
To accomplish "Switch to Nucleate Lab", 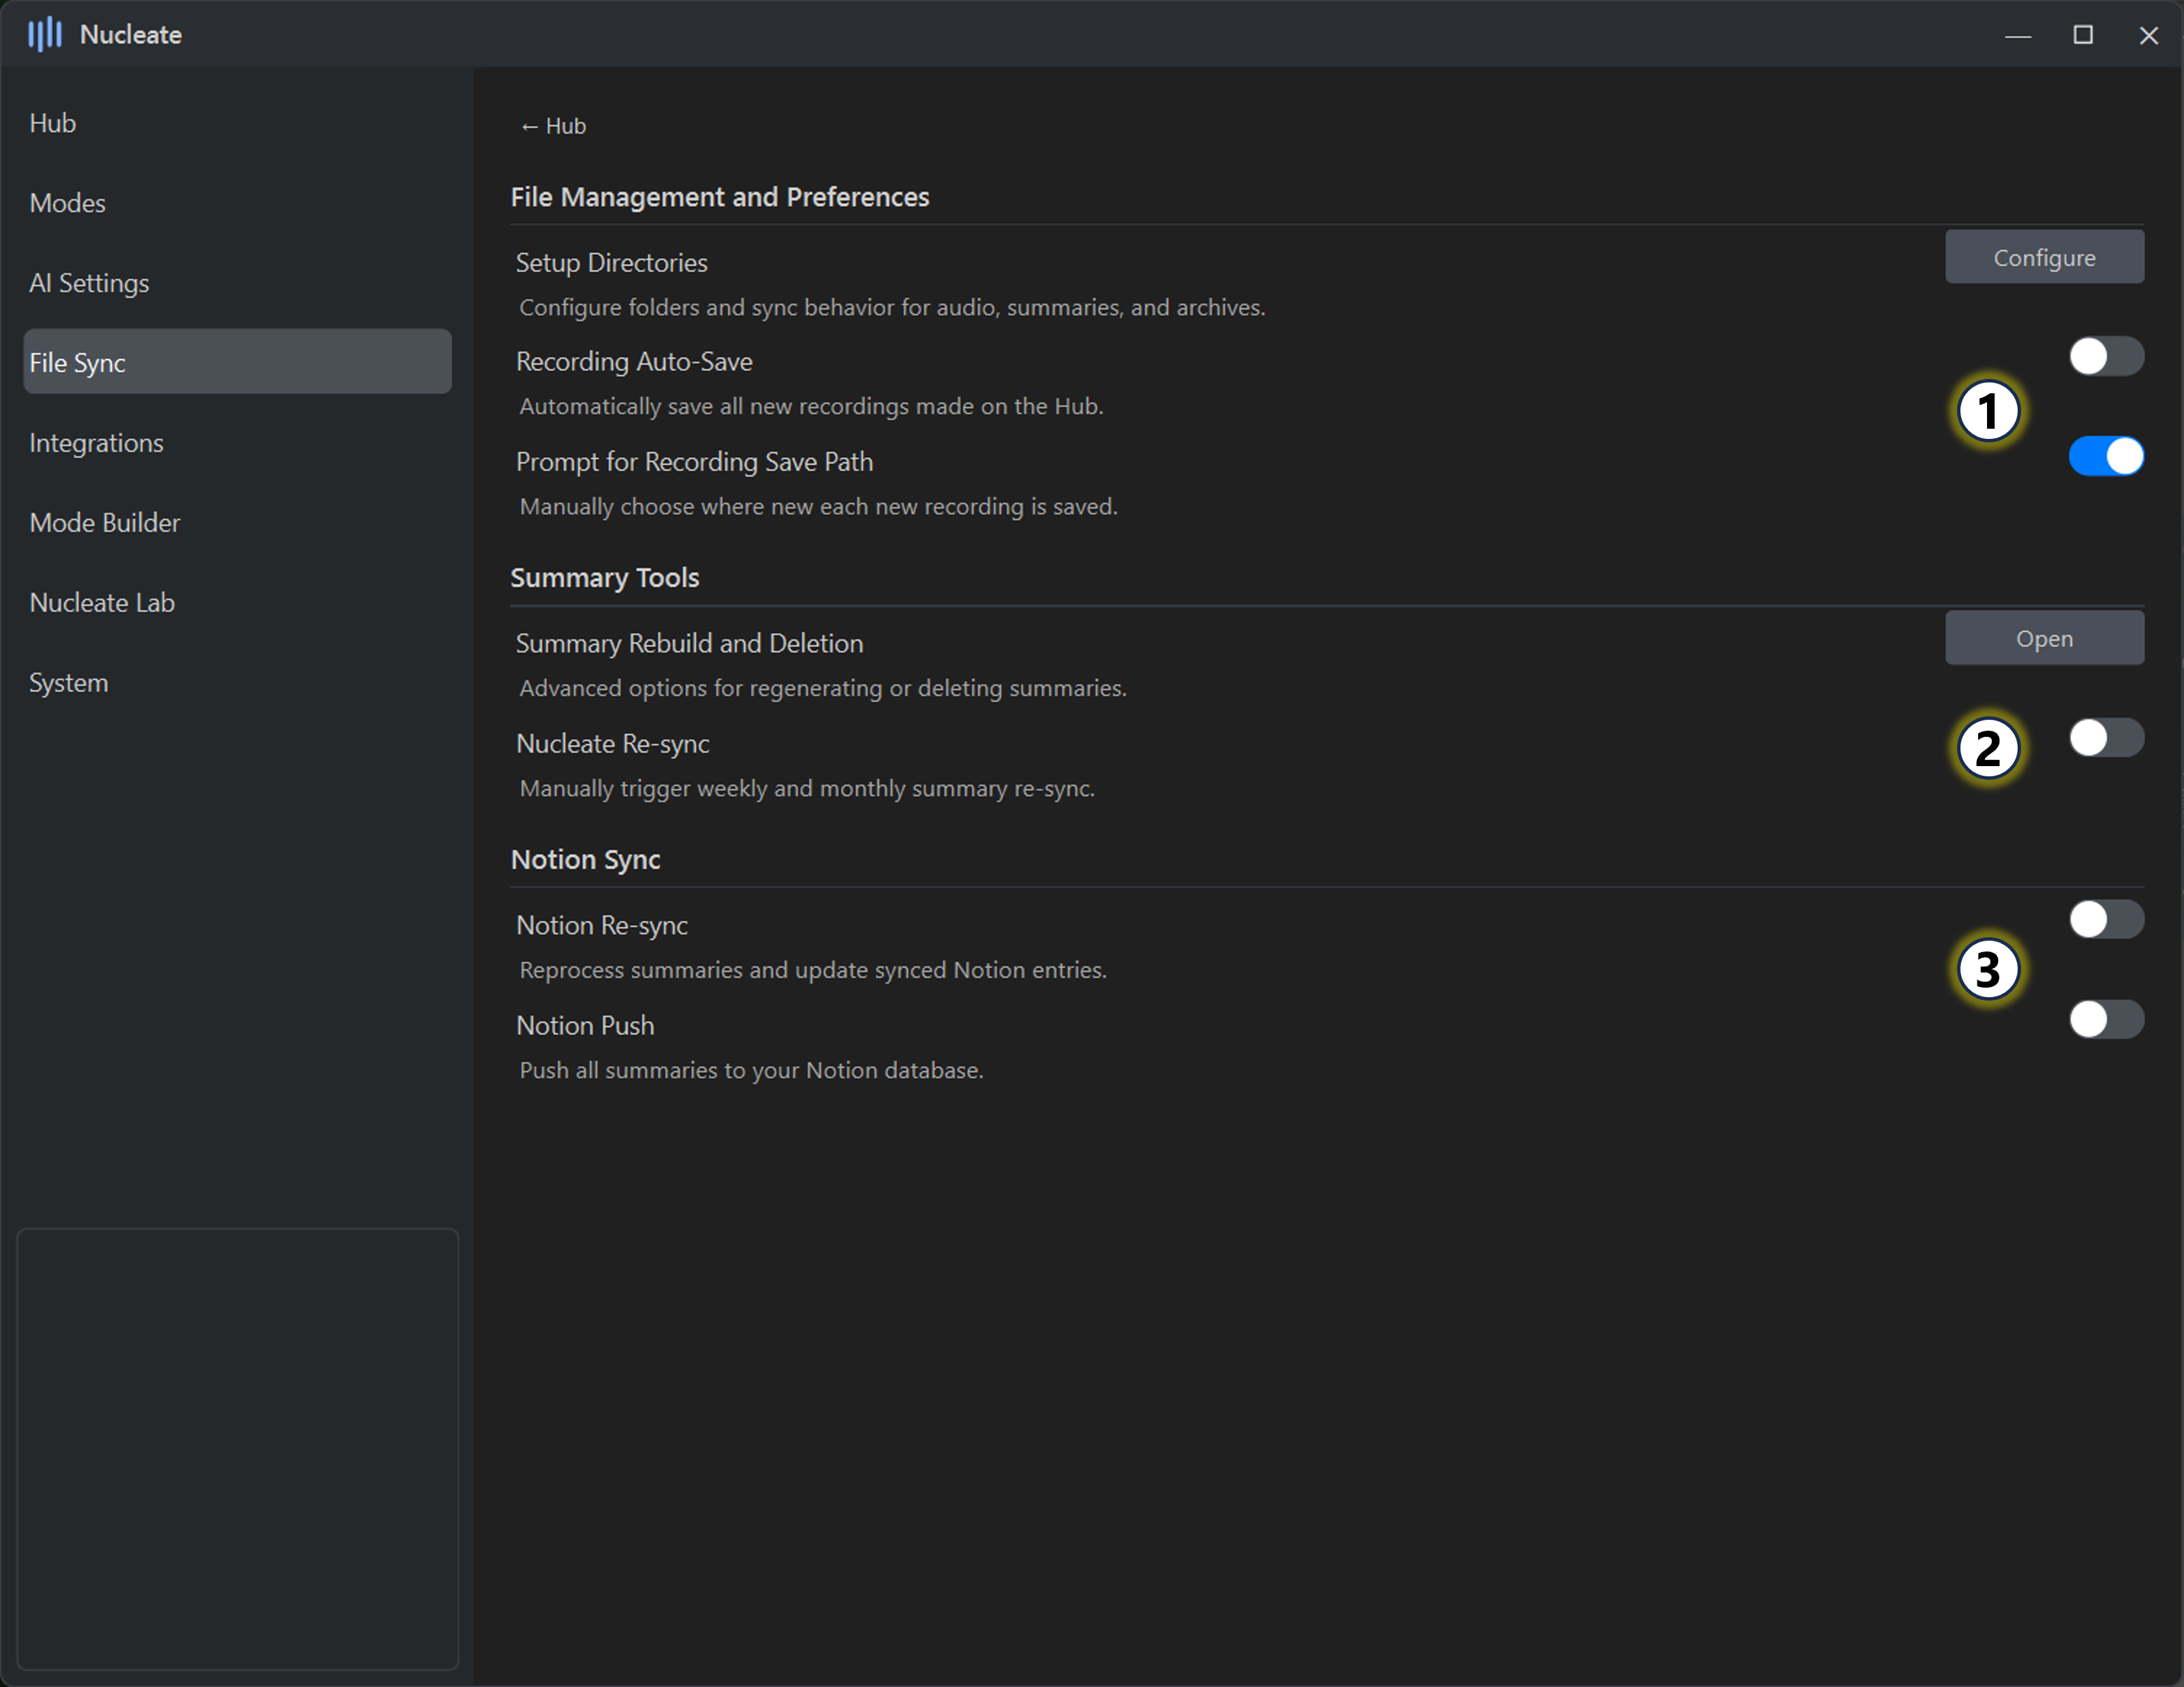I will click(102, 603).
